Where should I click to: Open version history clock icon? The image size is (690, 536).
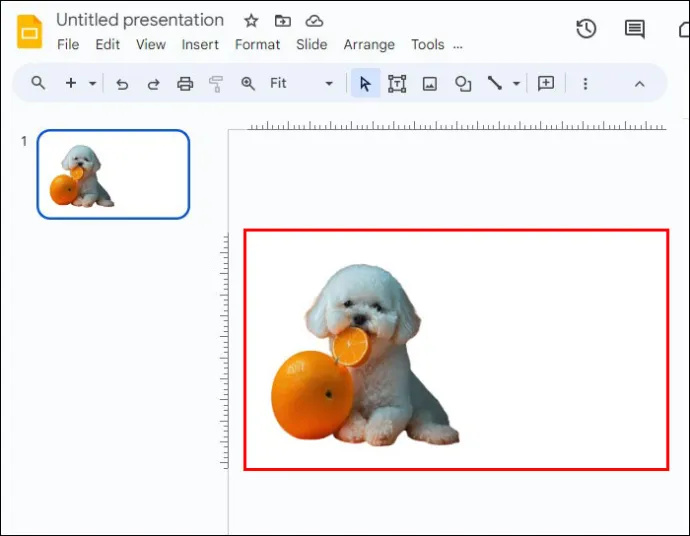(x=586, y=29)
